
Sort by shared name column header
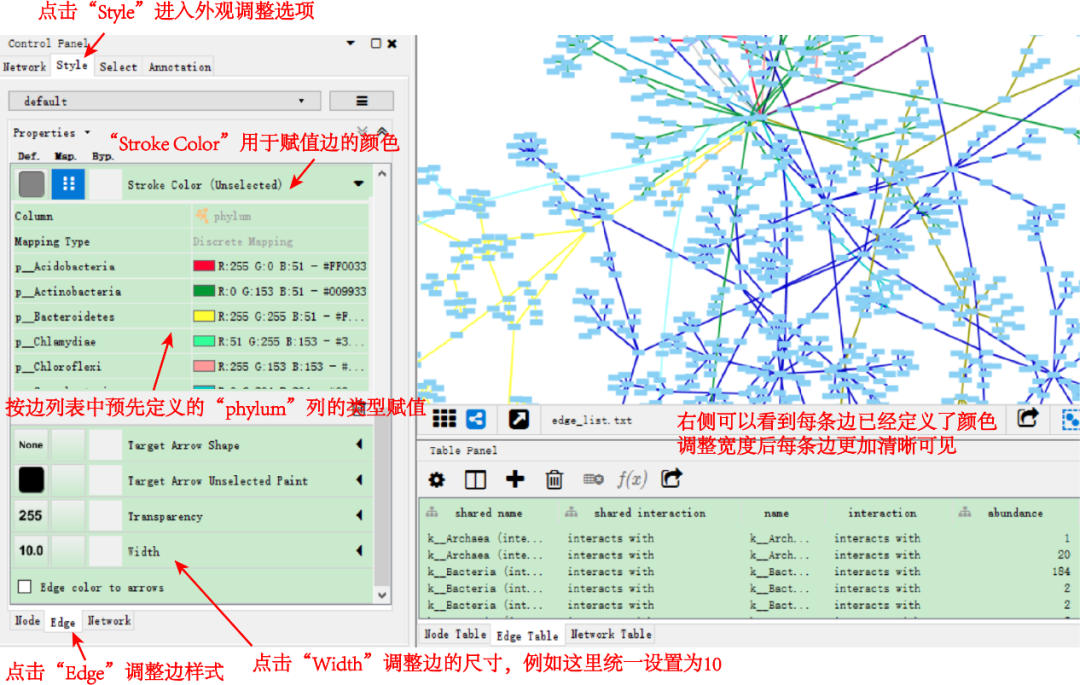tap(488, 513)
